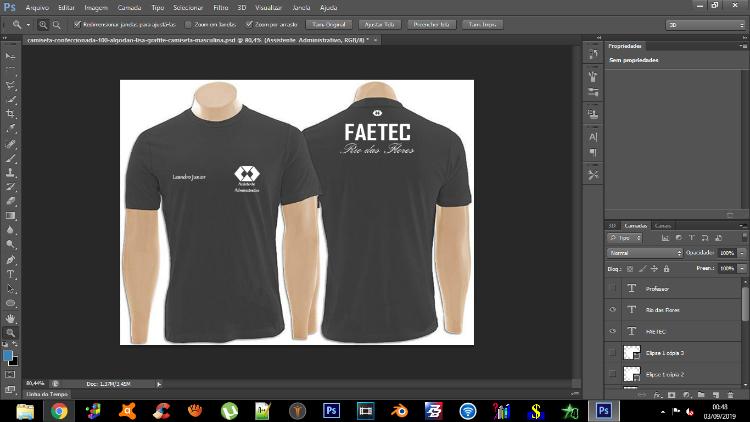750x422 pixels.
Task: Show the Professor layer
Action: 613,289
